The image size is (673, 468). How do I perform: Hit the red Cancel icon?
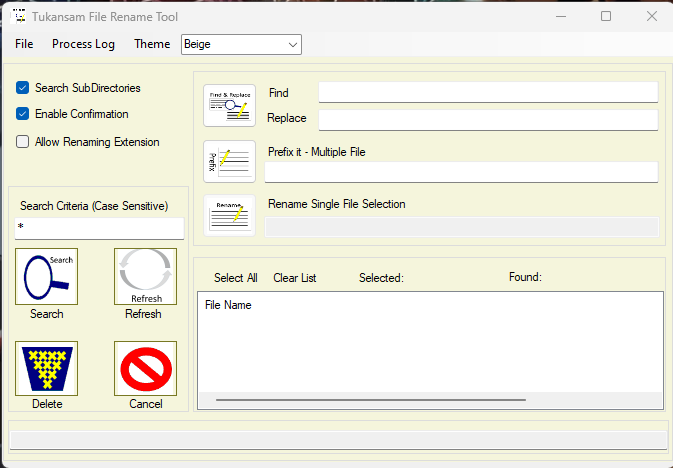point(145,368)
